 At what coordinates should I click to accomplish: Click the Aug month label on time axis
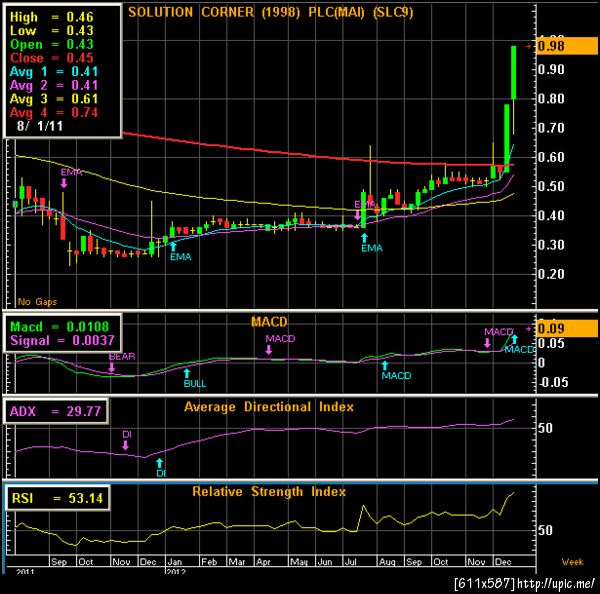387,562
